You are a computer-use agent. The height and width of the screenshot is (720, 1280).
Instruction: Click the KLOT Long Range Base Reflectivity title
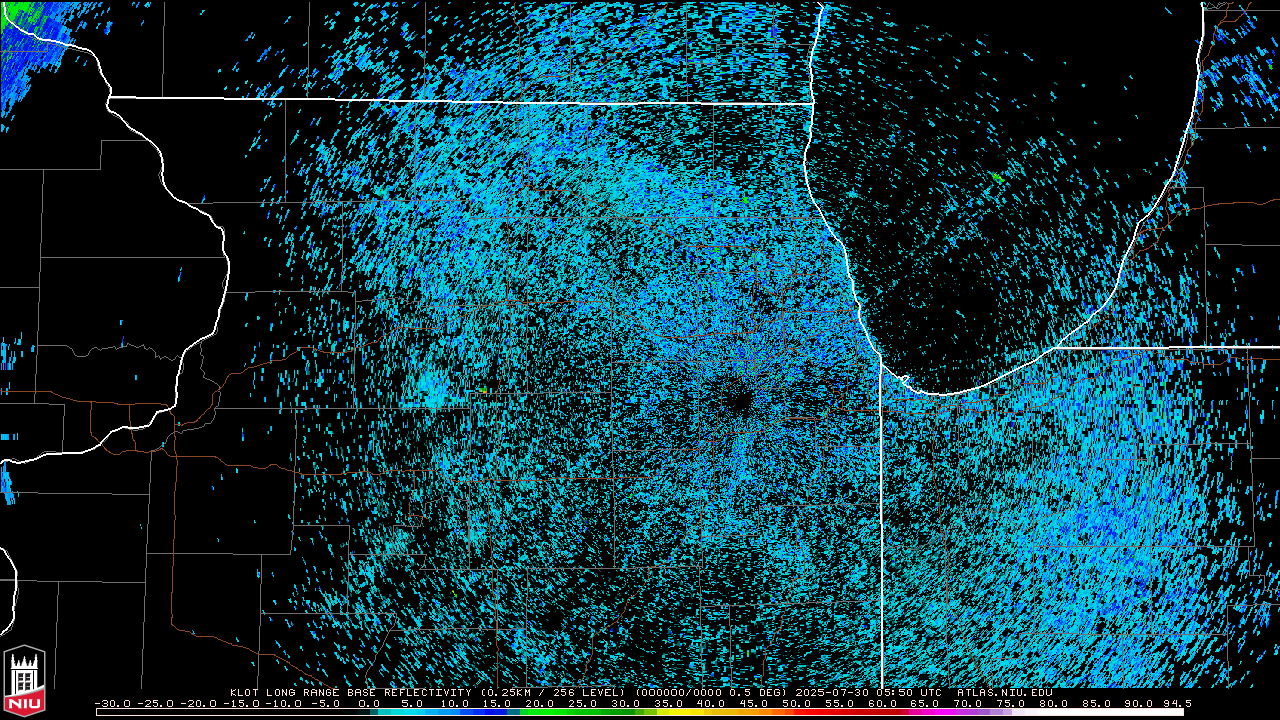[351, 692]
